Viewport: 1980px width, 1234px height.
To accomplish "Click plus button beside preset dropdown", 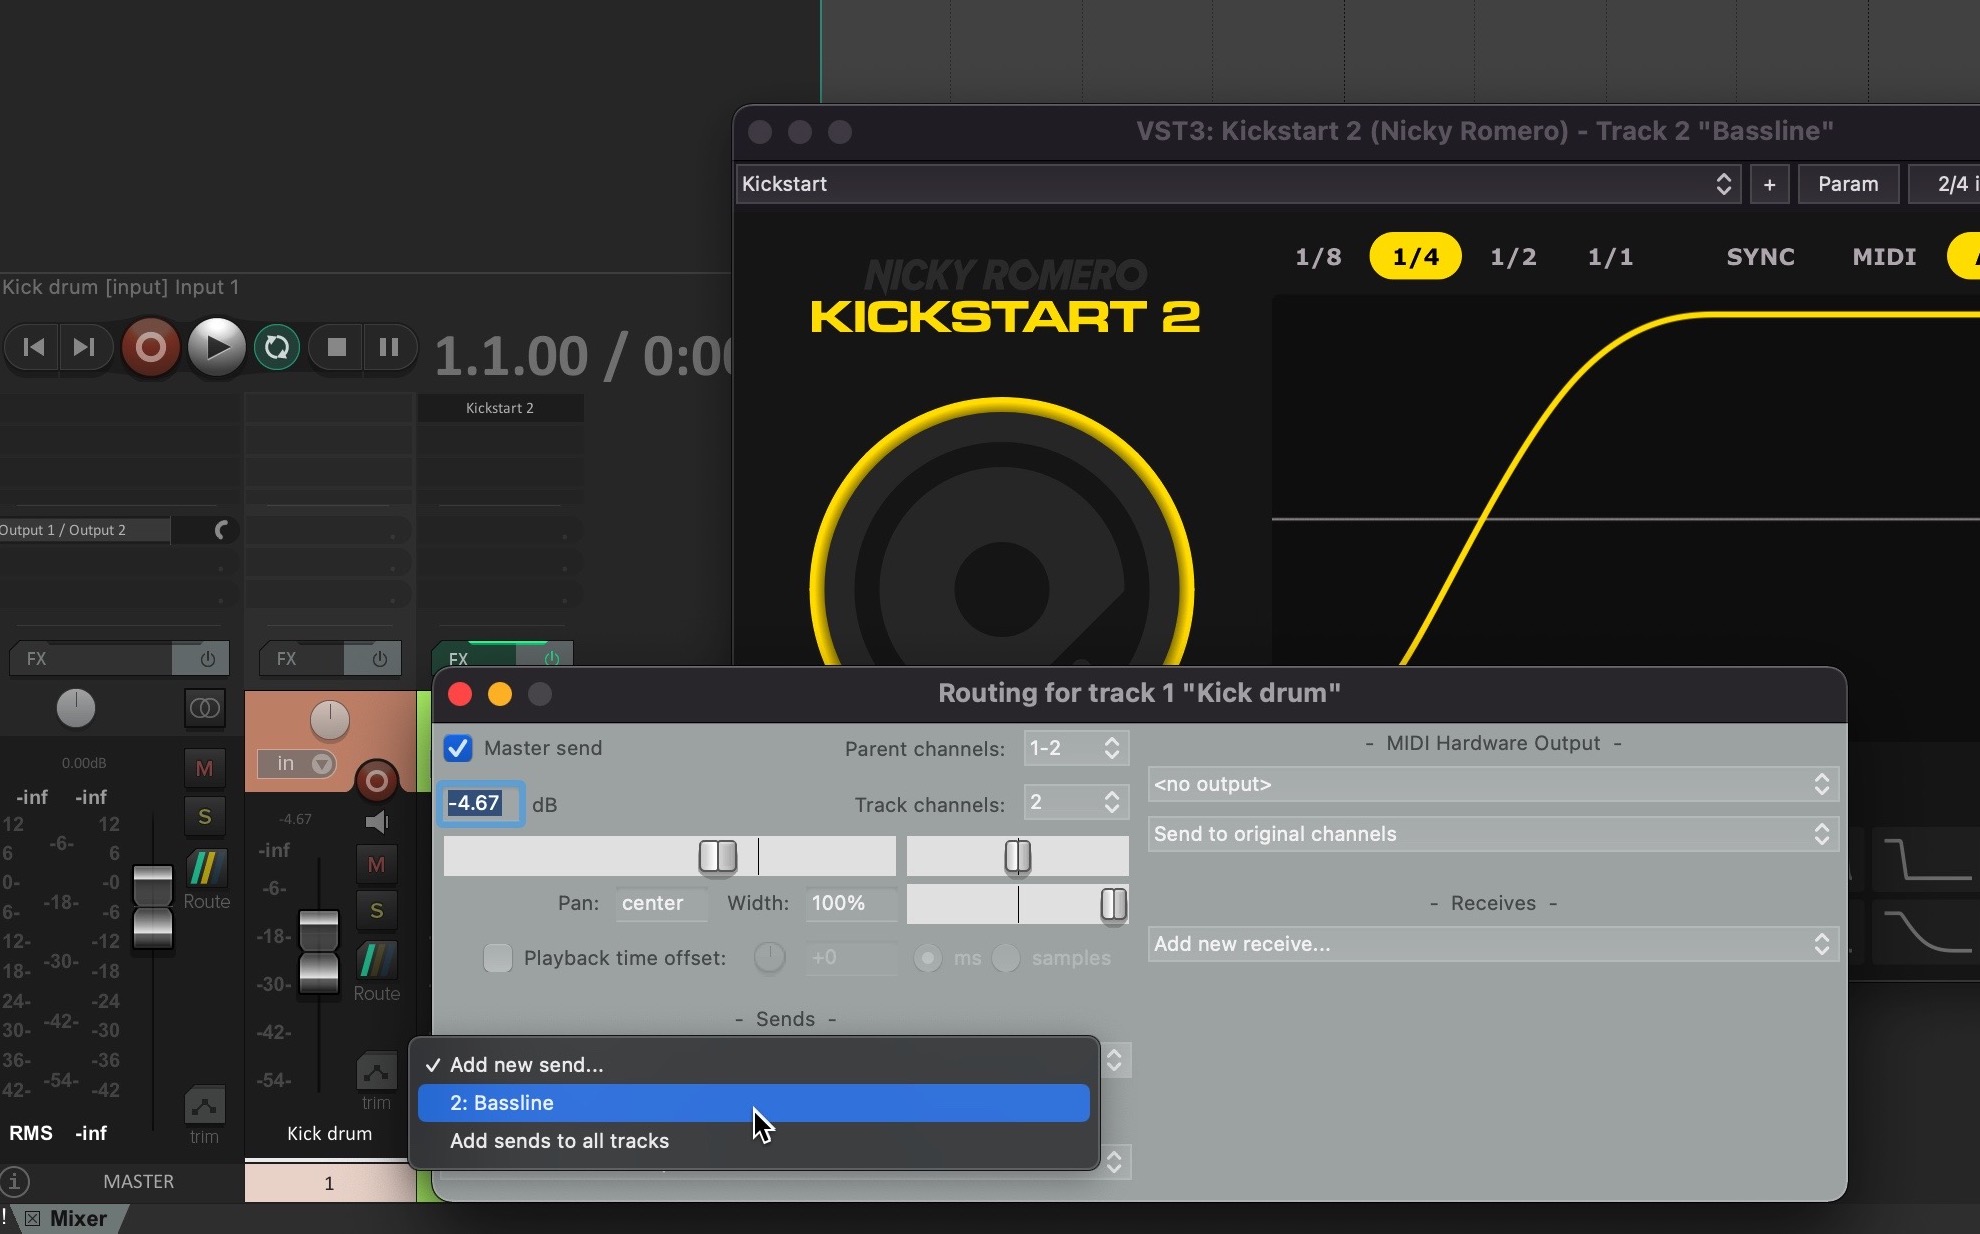I will click(1769, 184).
